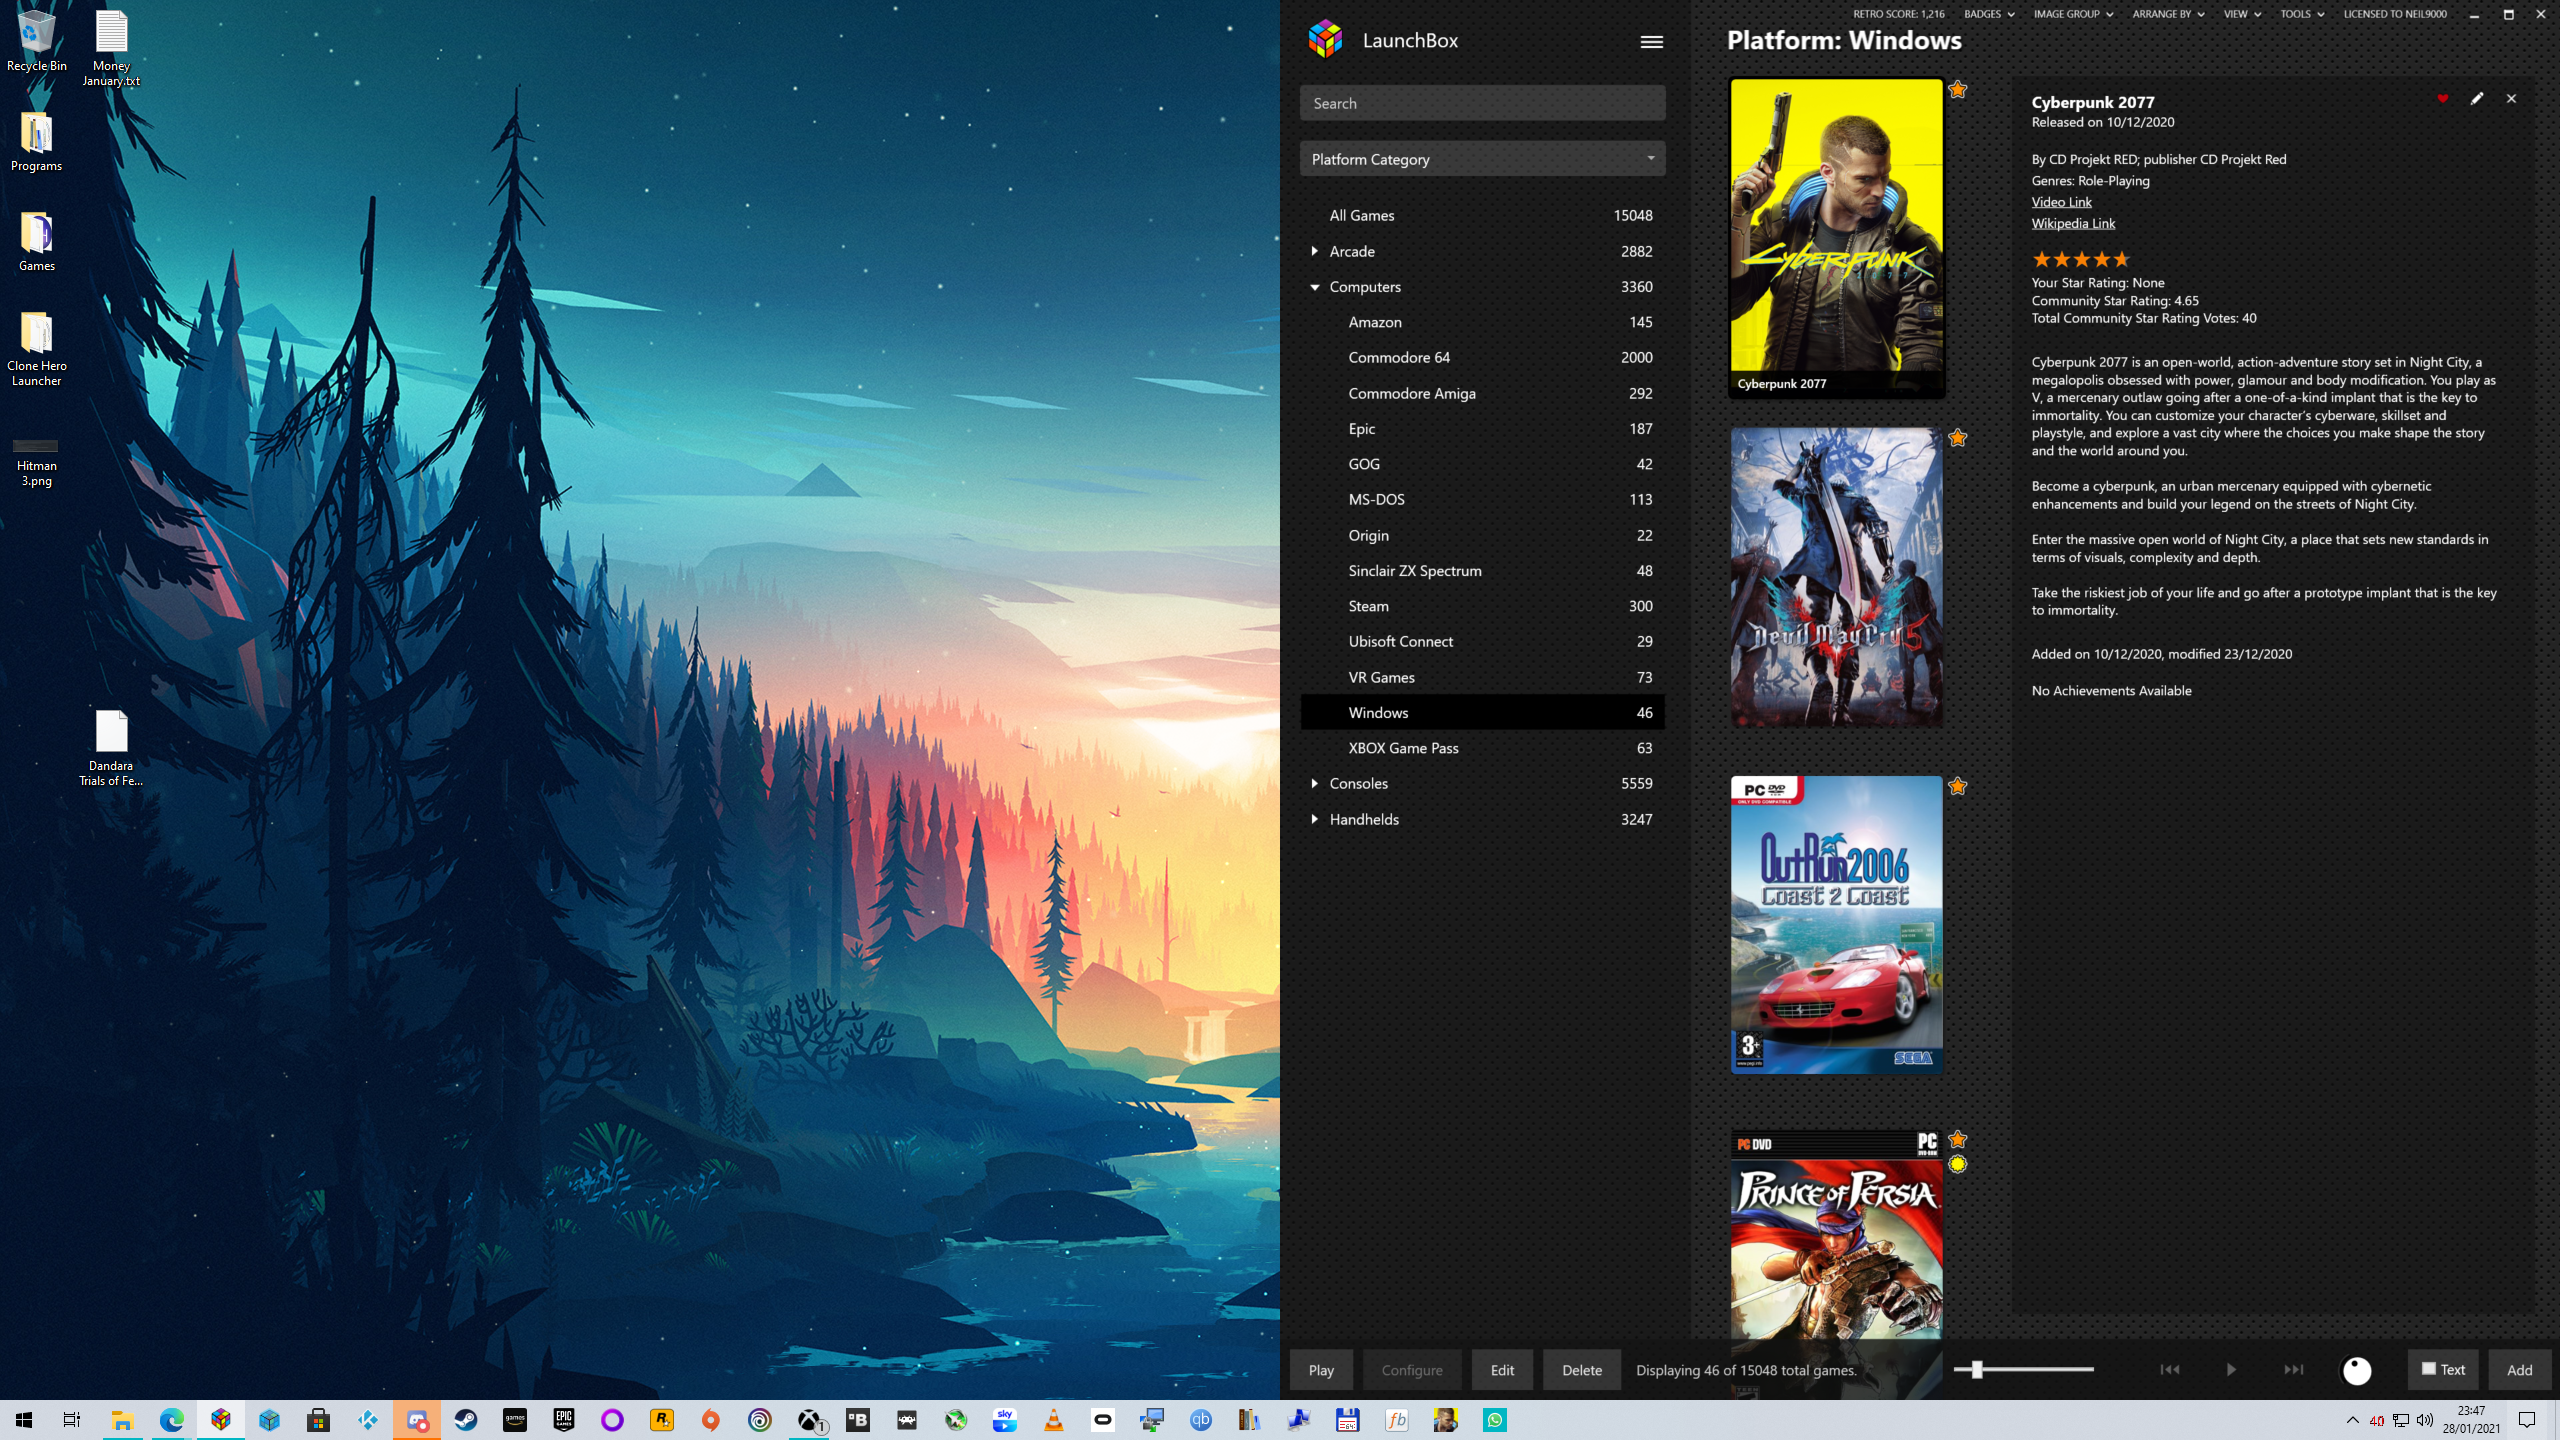The width and height of the screenshot is (2560, 1440).
Task: Open the Image Group dropdown menu
Action: click(2073, 14)
